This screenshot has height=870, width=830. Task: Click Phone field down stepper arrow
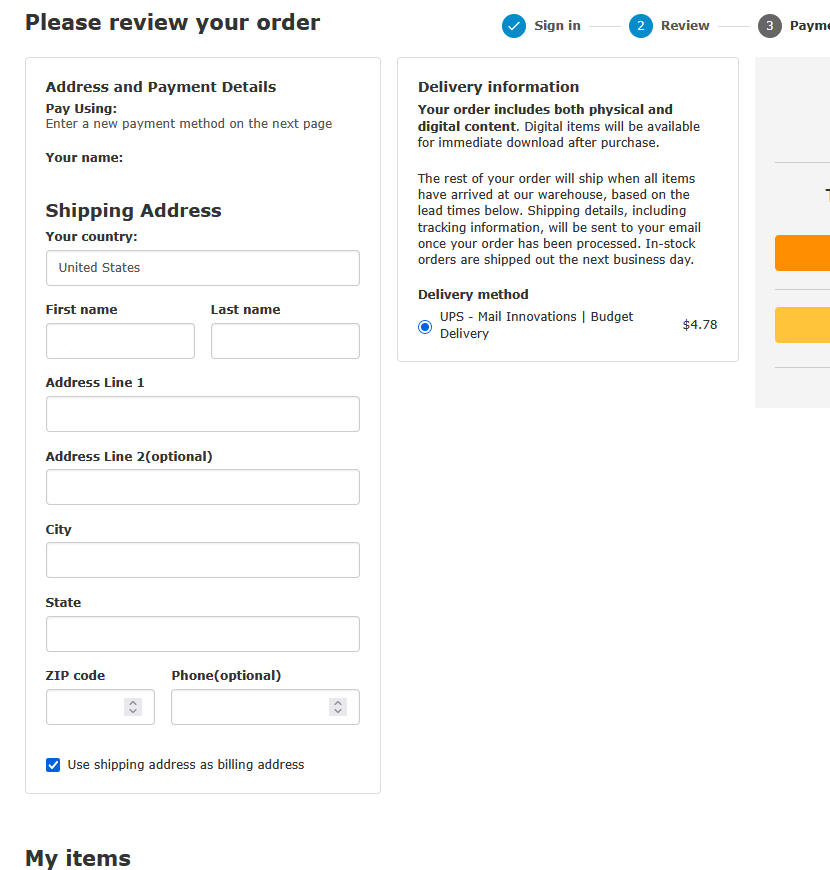[338, 711]
